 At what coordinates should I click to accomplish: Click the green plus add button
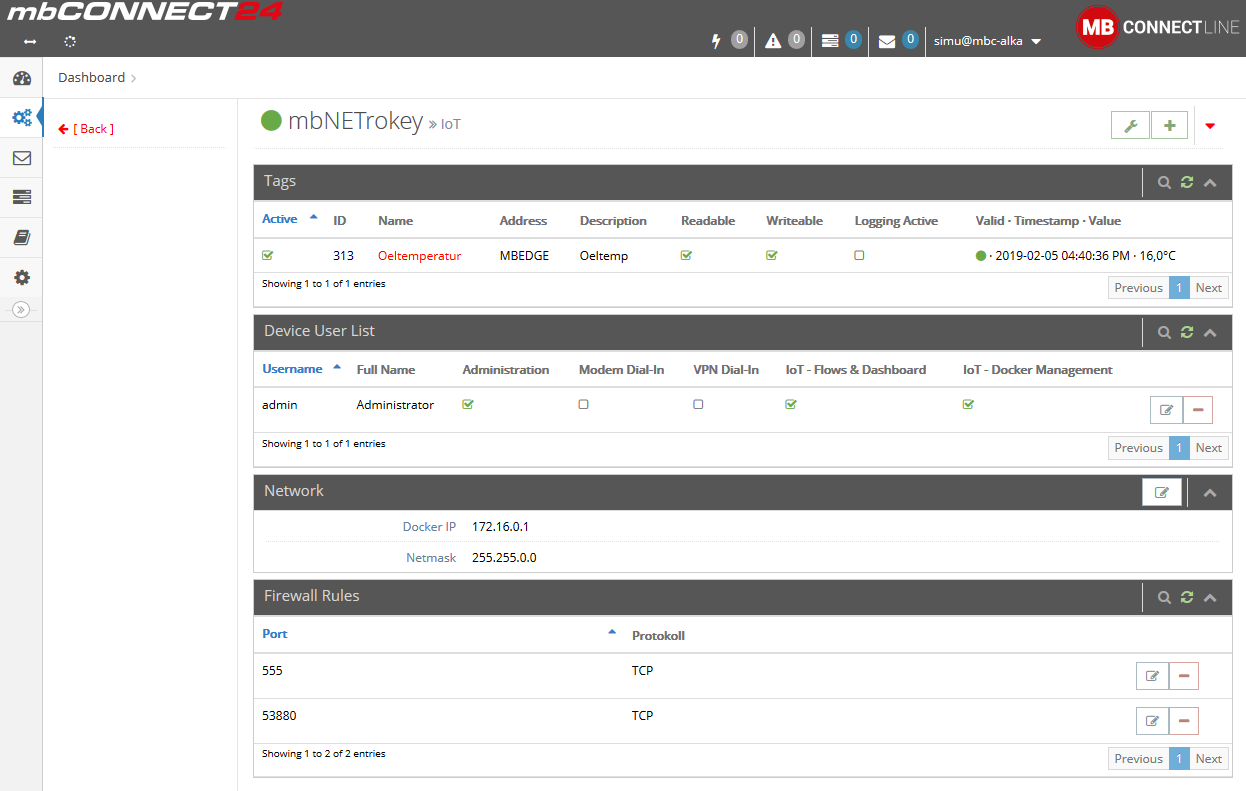(x=1169, y=126)
